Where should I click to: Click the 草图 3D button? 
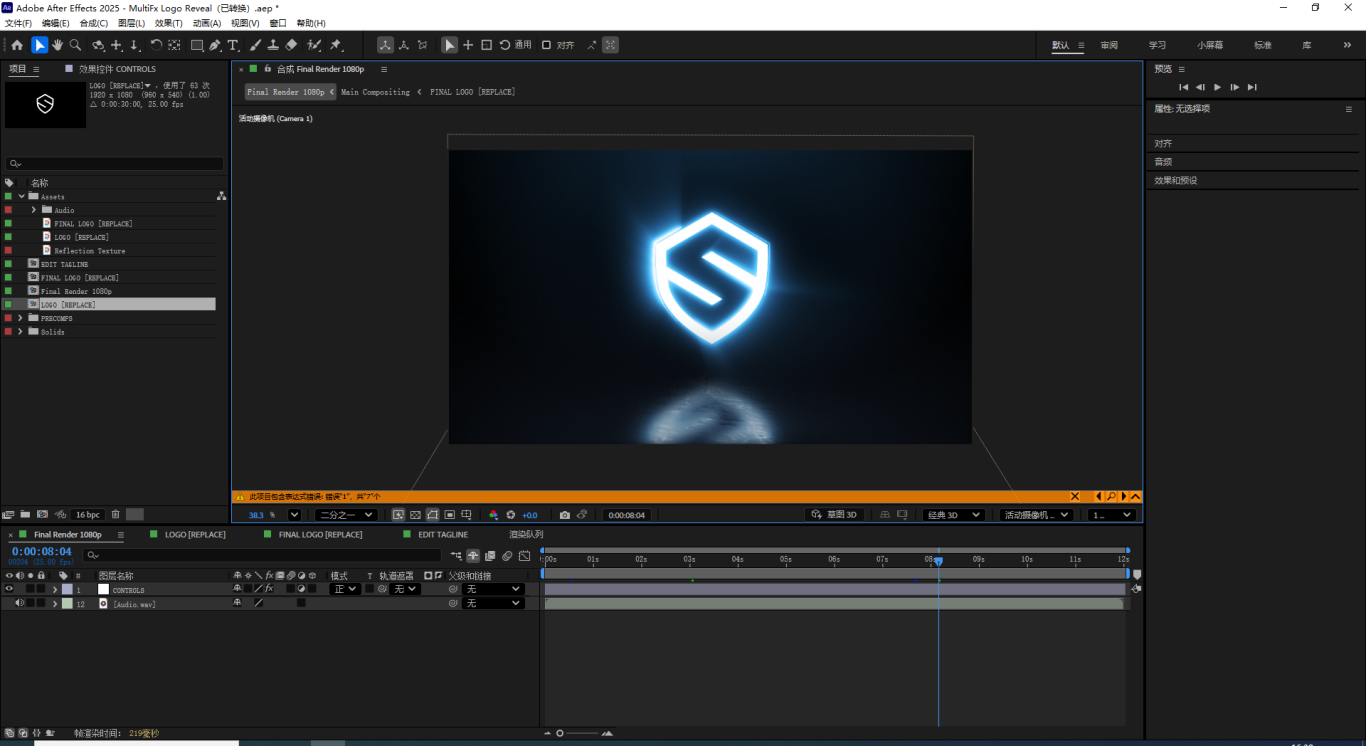(x=835, y=515)
